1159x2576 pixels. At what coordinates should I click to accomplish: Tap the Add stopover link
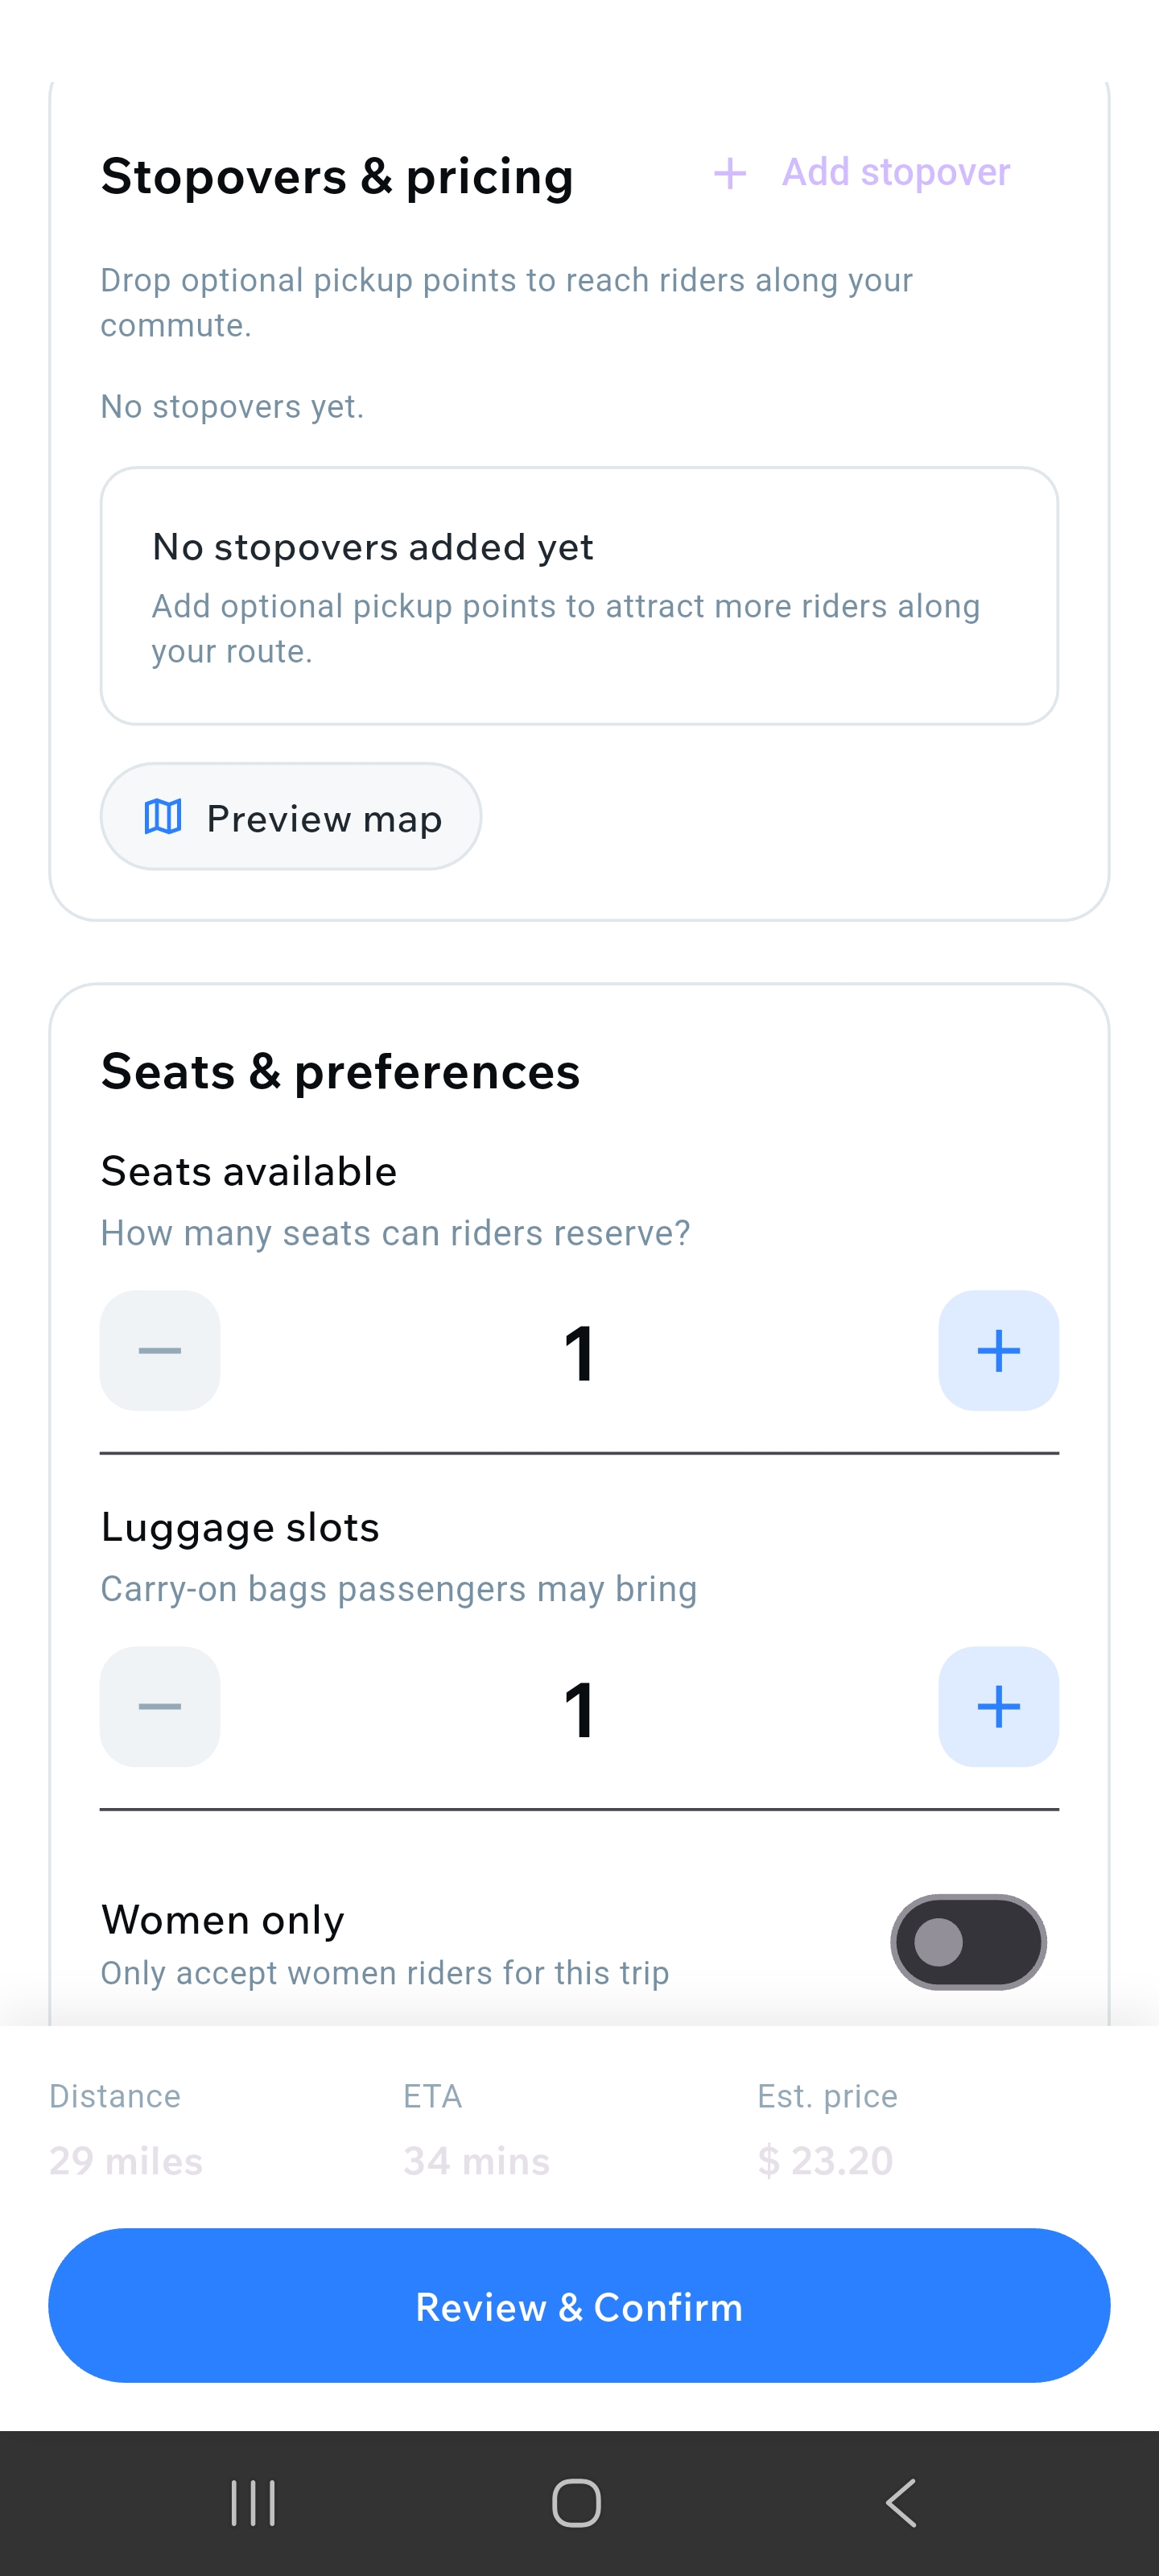pyautogui.click(x=894, y=172)
